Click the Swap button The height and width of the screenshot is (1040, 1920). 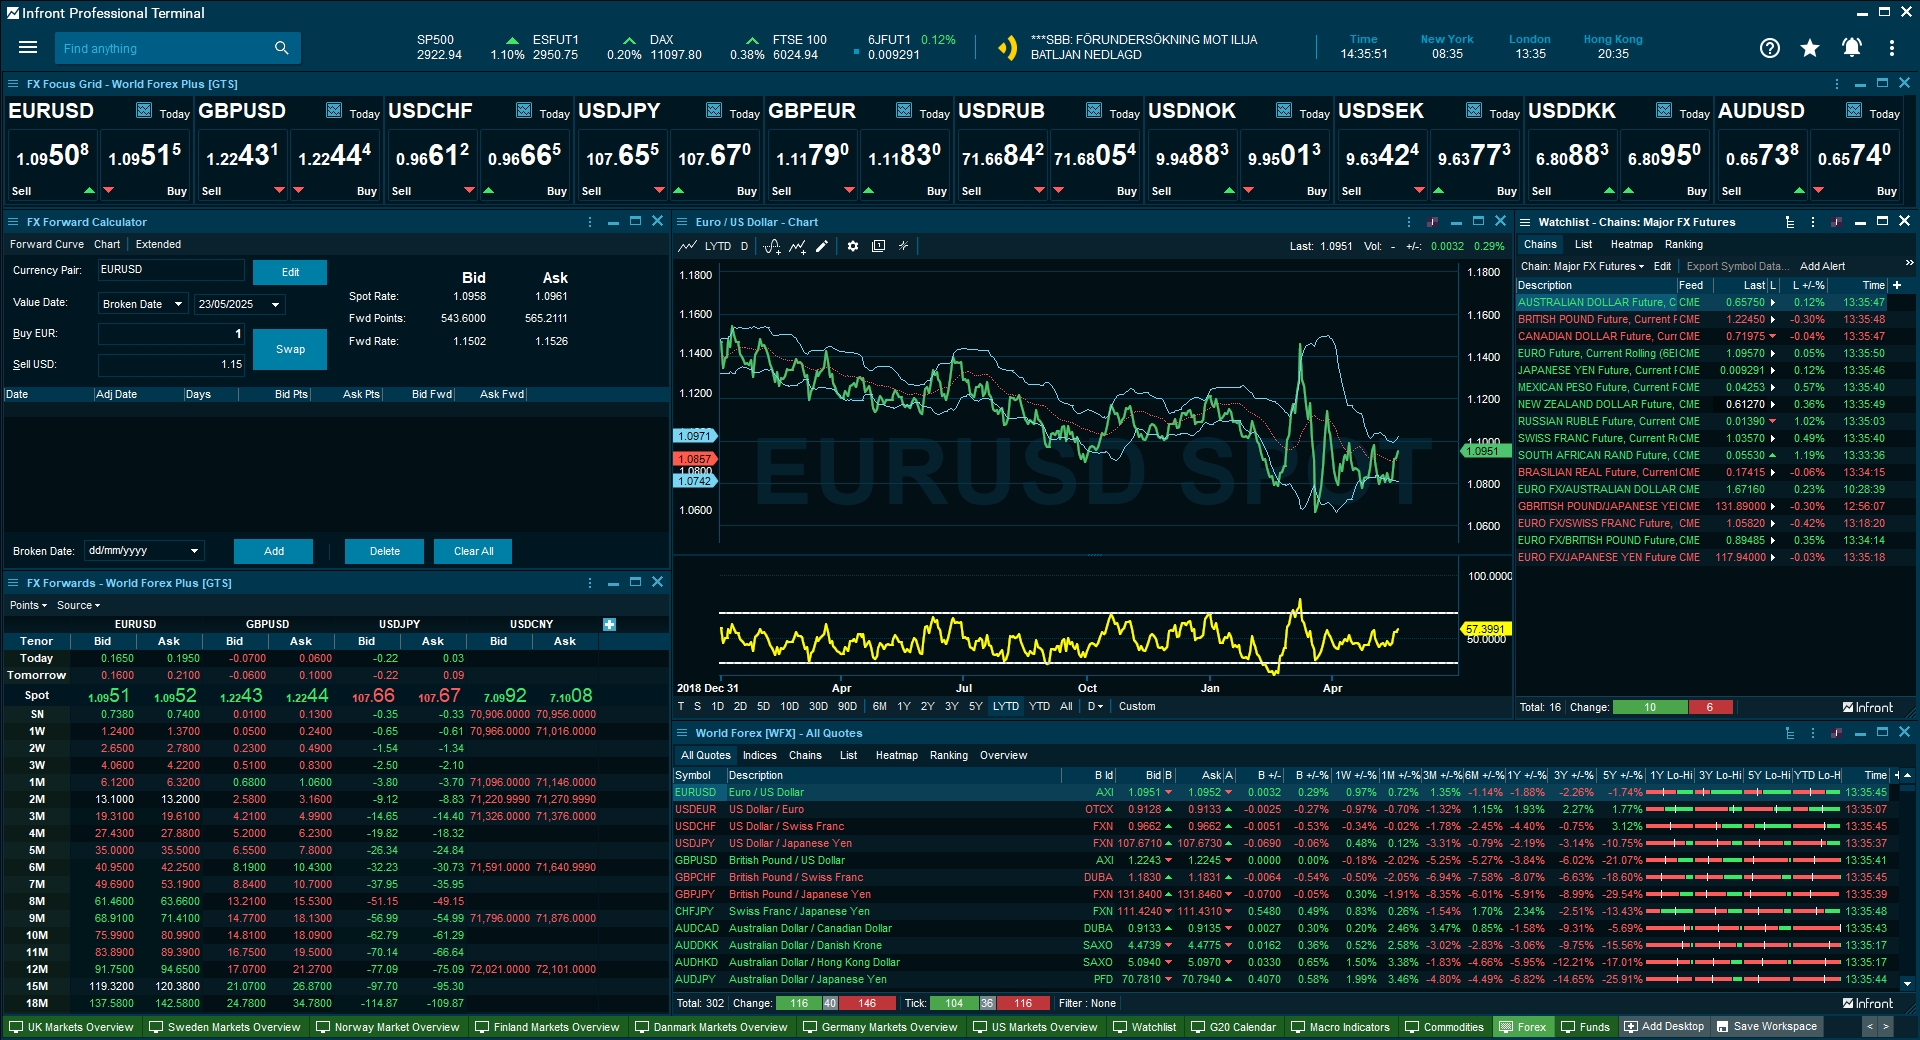(x=290, y=349)
